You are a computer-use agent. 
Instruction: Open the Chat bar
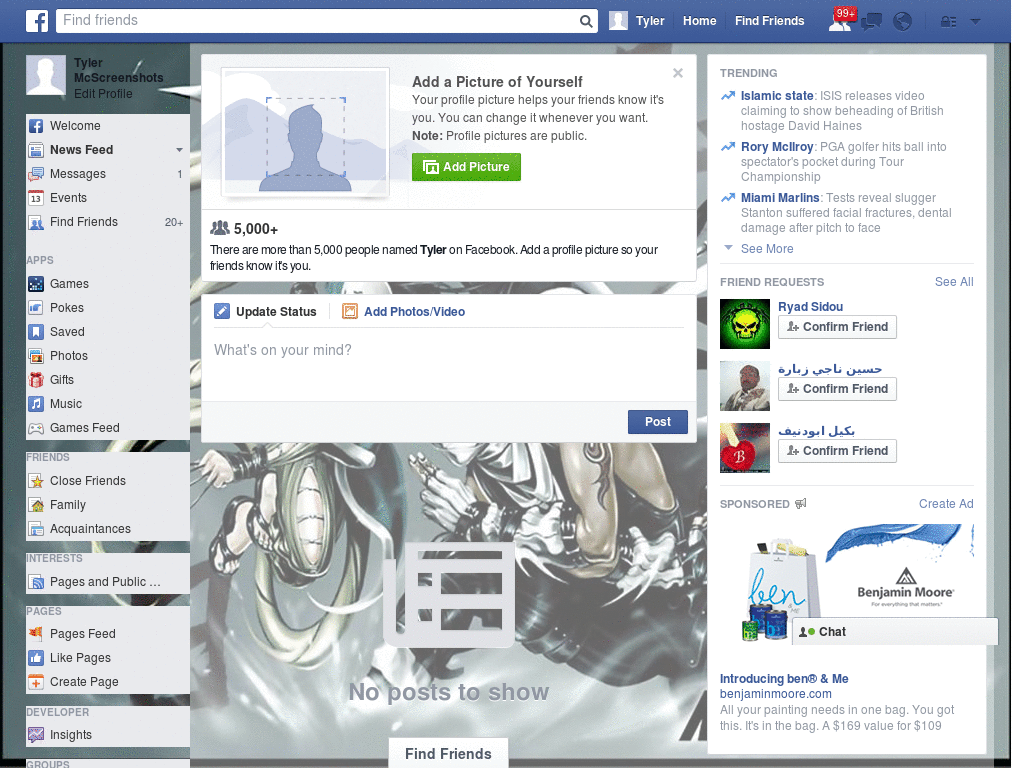895,632
